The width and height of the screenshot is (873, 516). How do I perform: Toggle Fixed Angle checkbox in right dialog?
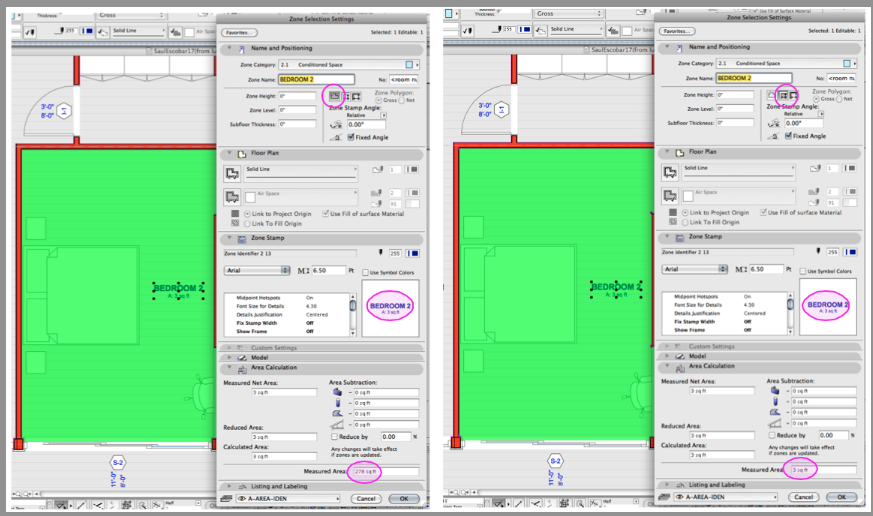click(788, 136)
